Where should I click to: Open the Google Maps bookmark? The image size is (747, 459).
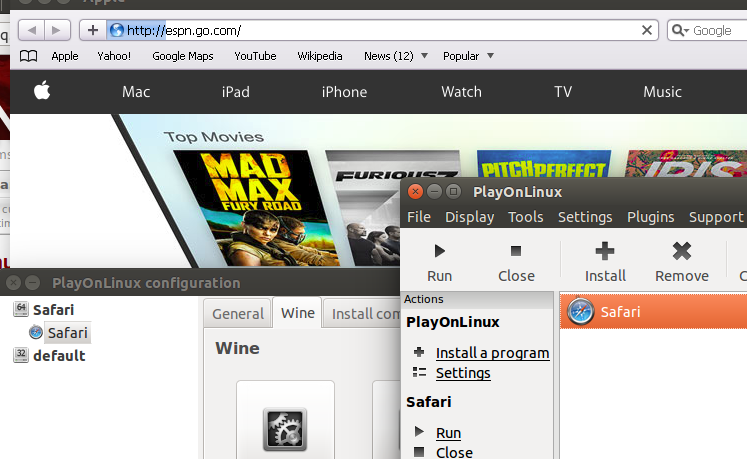click(x=182, y=56)
